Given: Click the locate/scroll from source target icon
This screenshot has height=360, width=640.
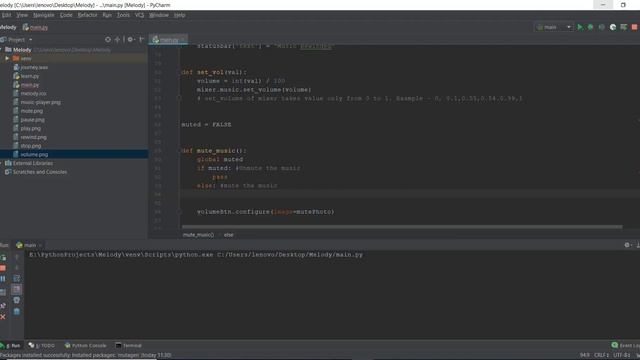Looking at the screenshot, I should (108, 40).
